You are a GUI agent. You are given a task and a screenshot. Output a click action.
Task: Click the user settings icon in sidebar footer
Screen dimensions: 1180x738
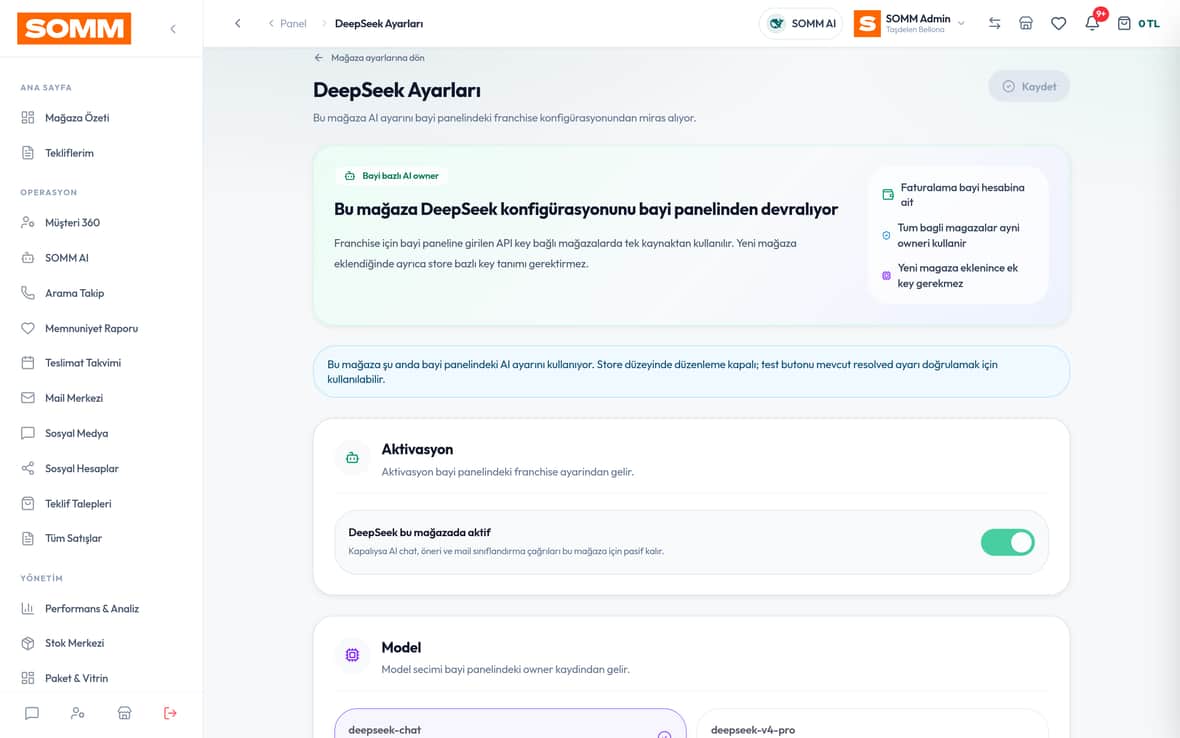(x=78, y=712)
